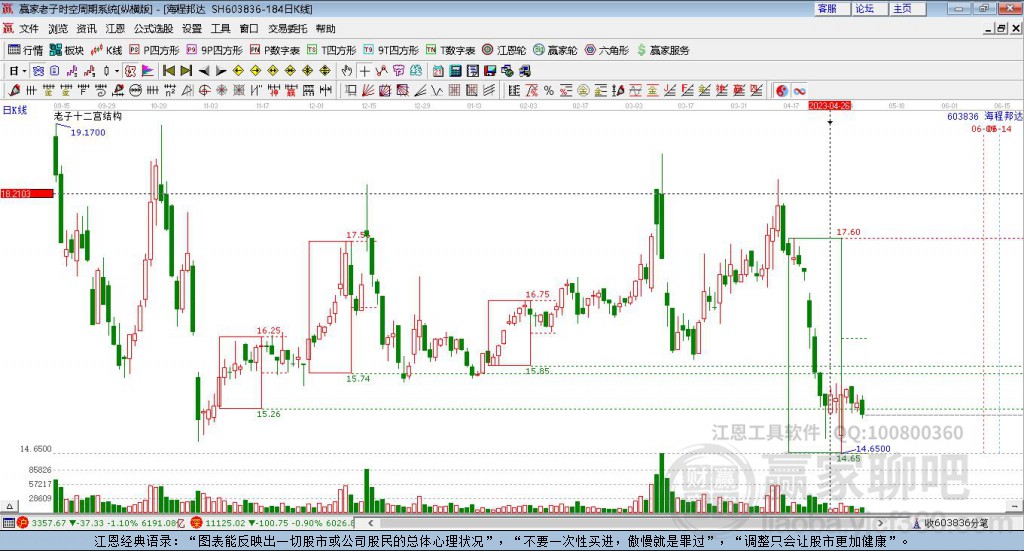
Task: Click the infinity loop icon
Action: [799, 91]
